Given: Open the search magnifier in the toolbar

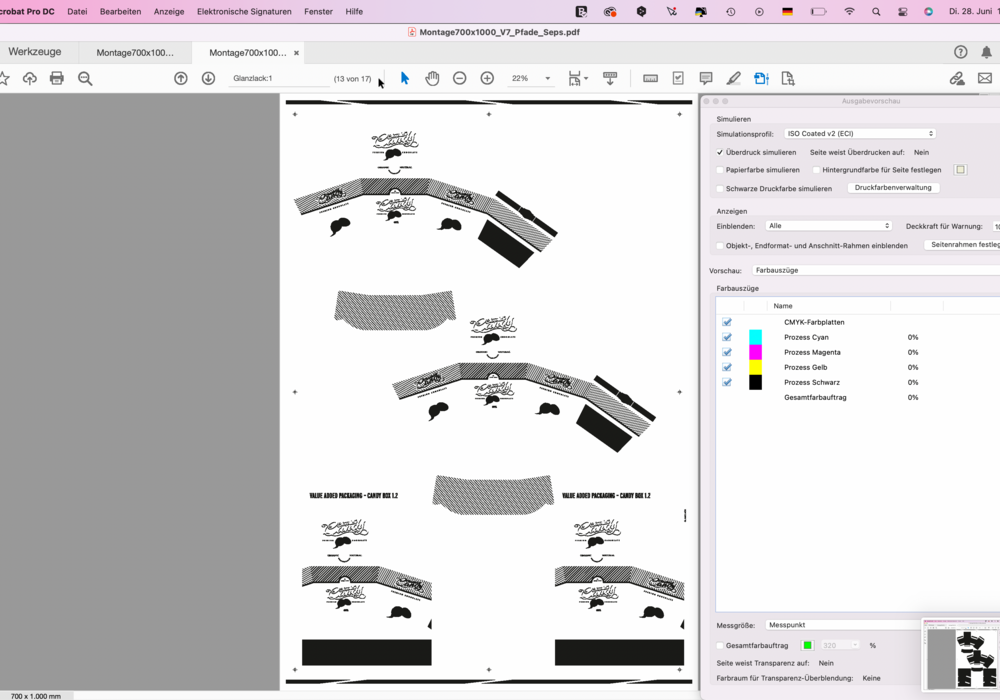Looking at the screenshot, I should pos(85,78).
